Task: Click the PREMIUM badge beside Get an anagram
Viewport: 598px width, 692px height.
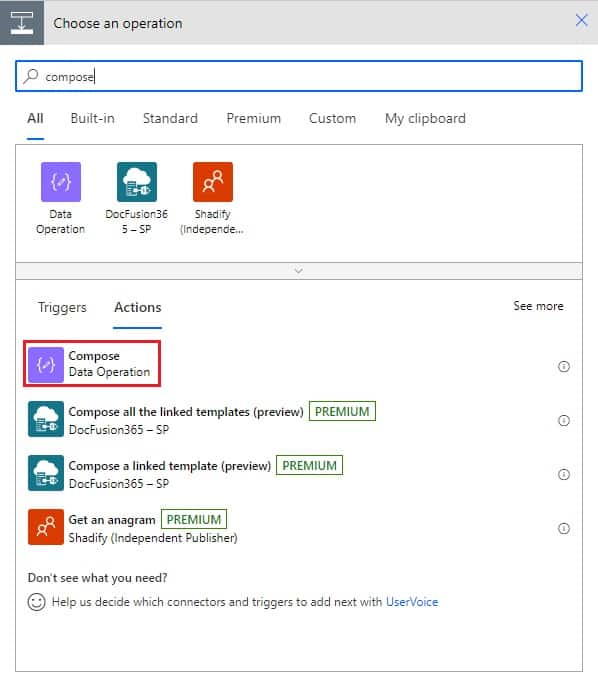Action: (x=194, y=519)
